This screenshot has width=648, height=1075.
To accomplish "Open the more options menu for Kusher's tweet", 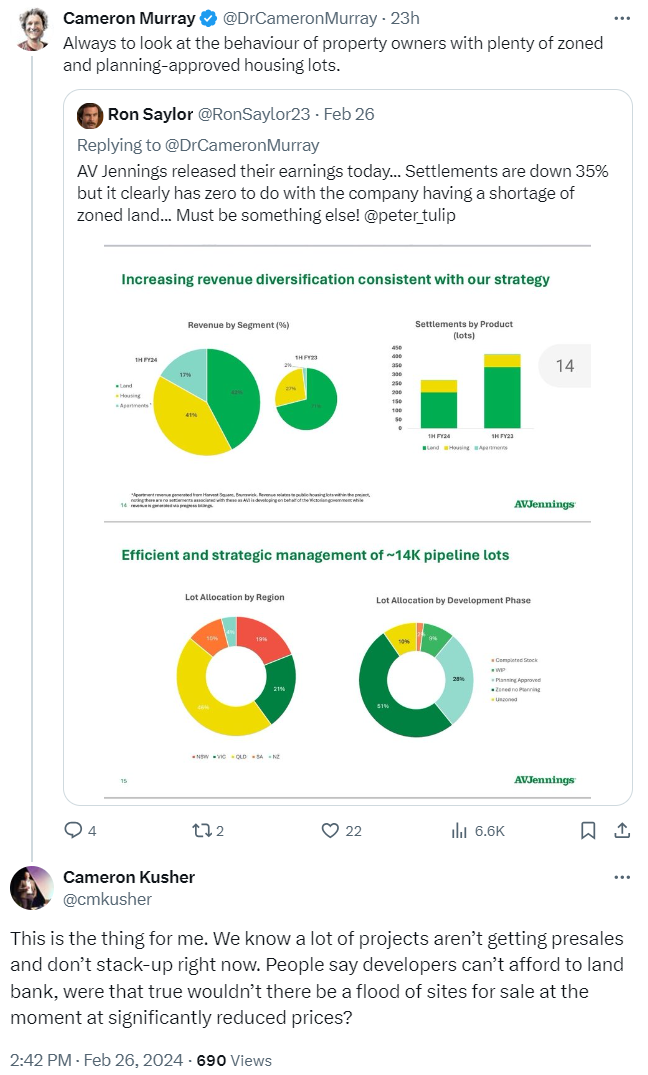I will [x=621, y=877].
